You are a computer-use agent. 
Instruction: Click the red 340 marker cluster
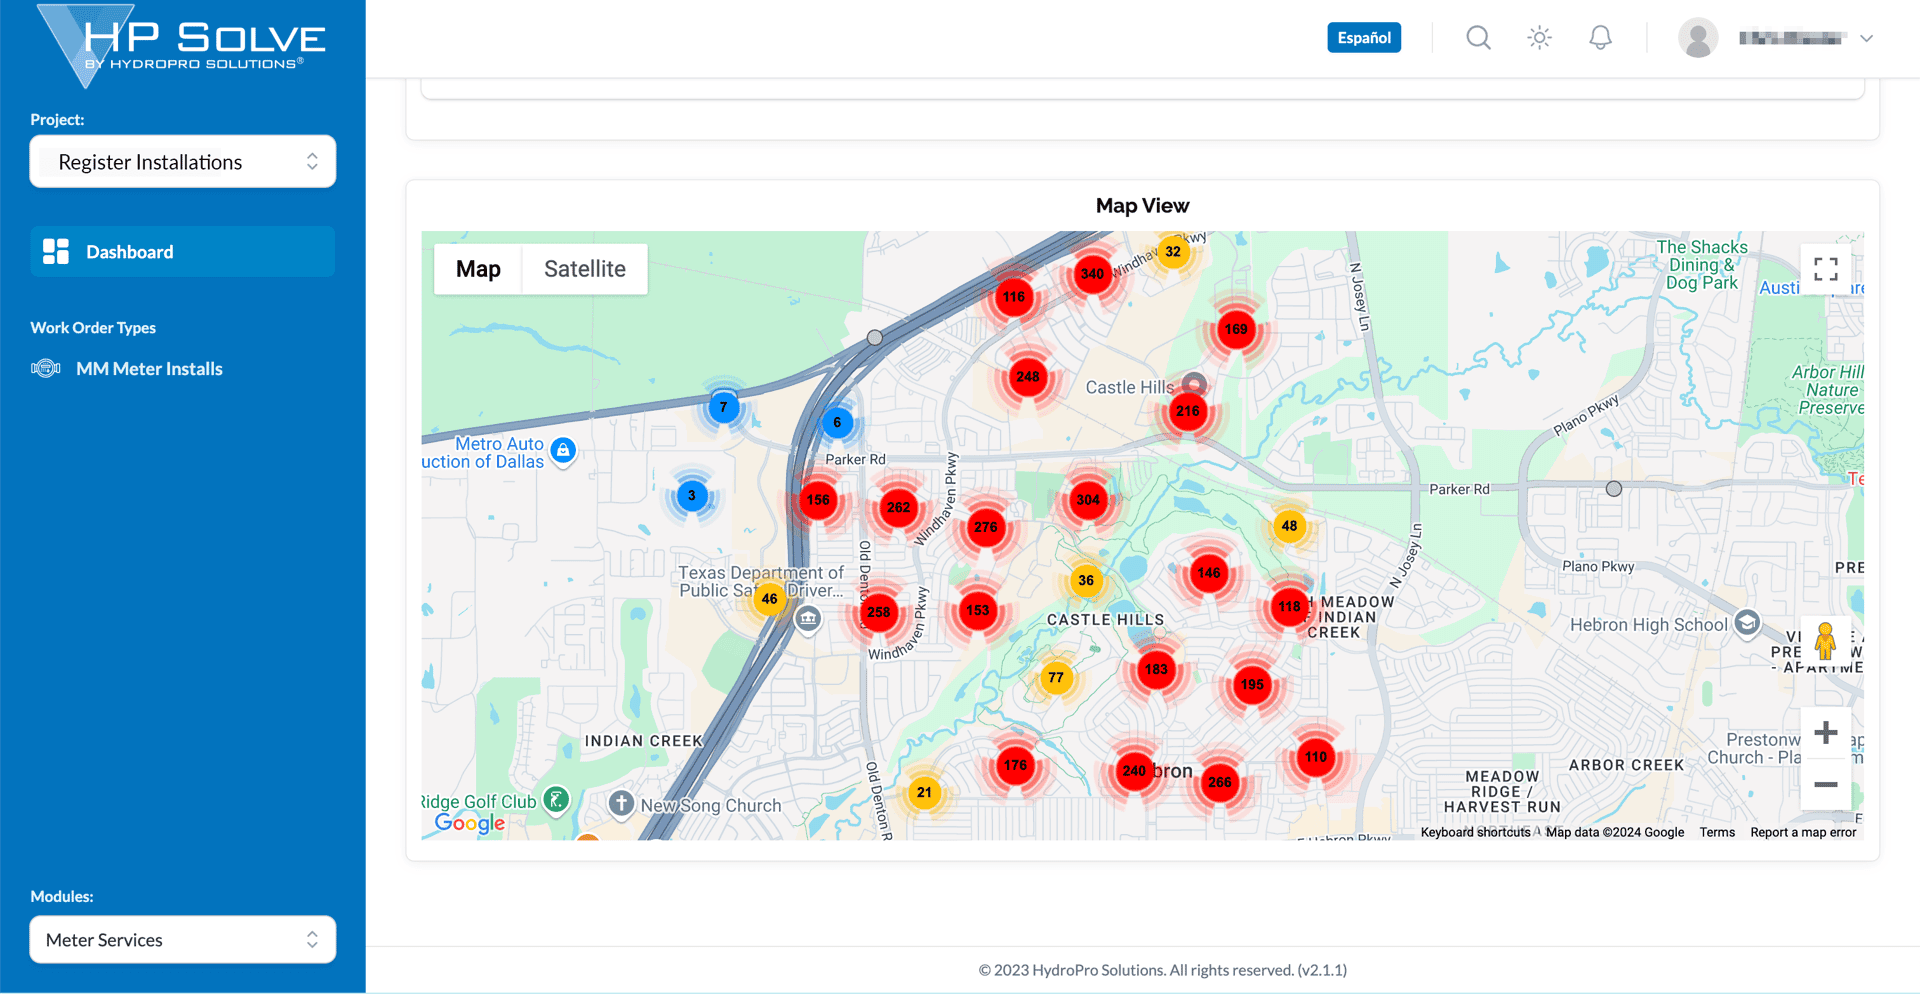click(1092, 273)
